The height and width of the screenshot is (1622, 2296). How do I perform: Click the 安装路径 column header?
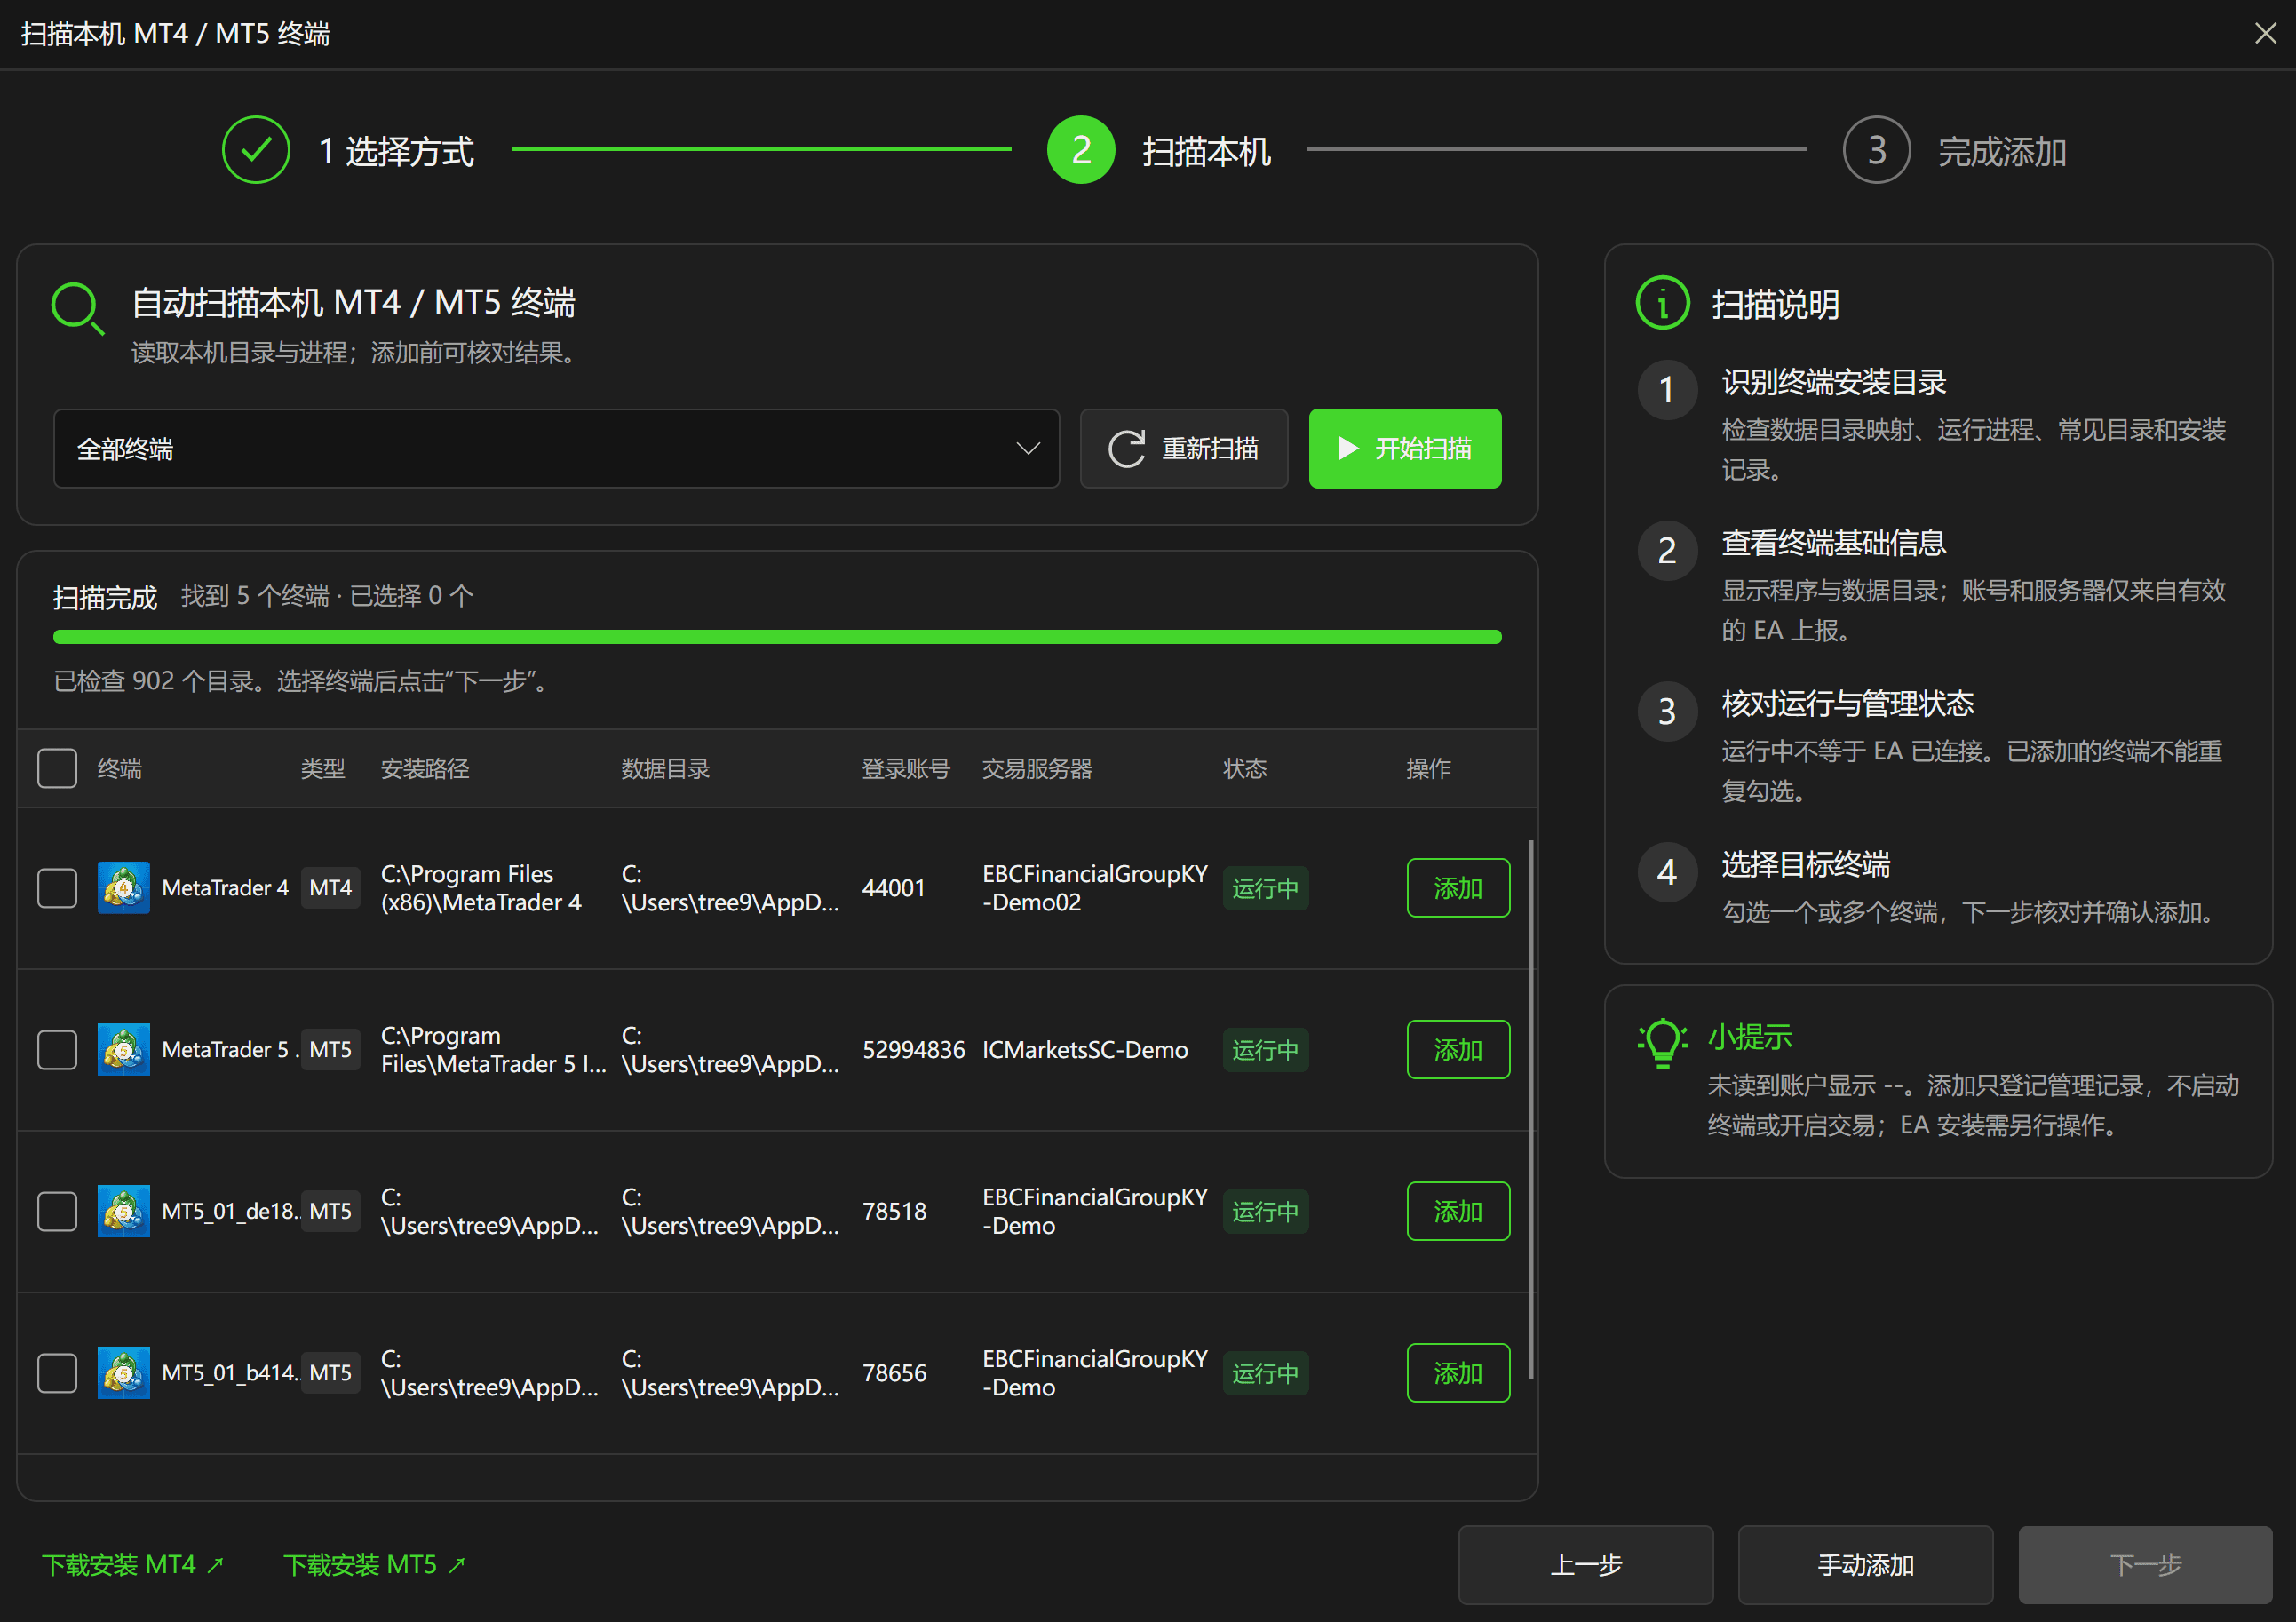[x=425, y=769]
